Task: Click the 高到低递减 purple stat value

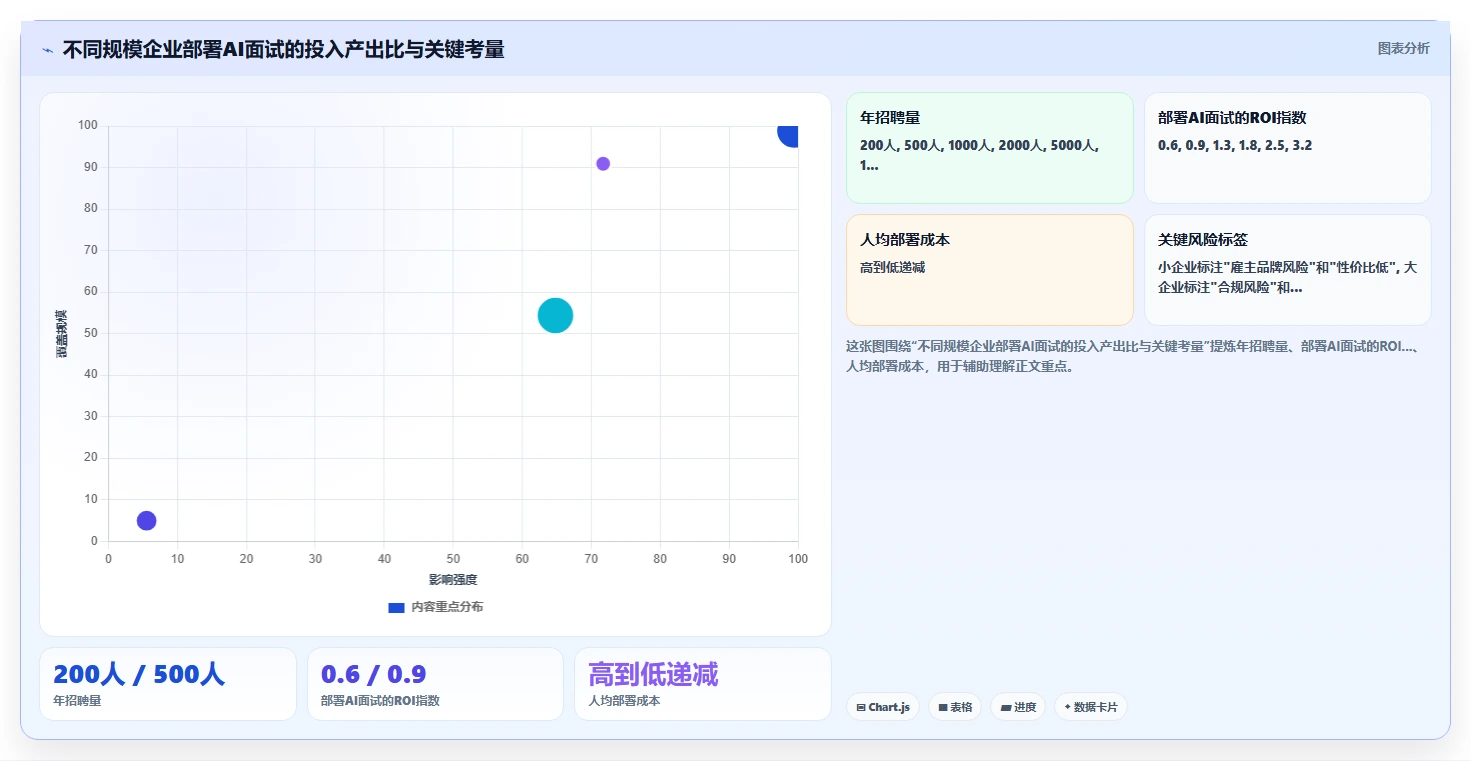Action: 653,675
